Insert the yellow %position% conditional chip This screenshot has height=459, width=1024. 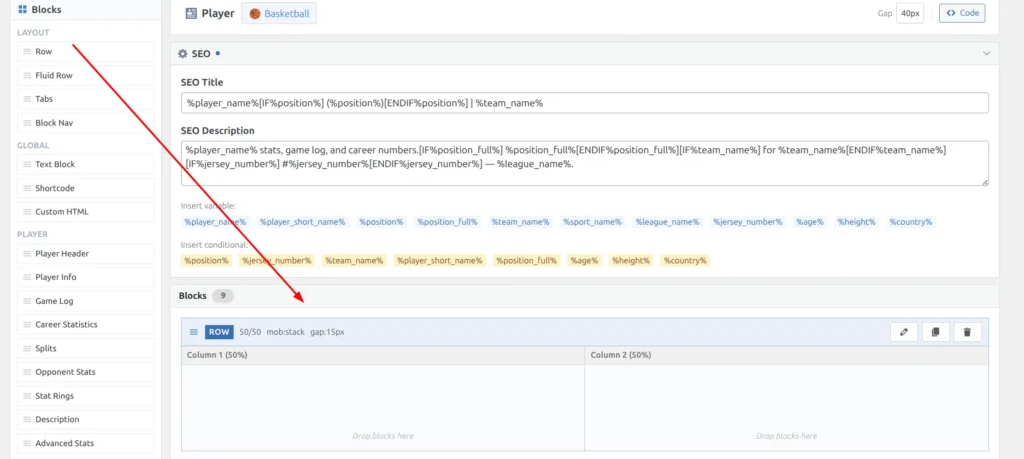(206, 261)
